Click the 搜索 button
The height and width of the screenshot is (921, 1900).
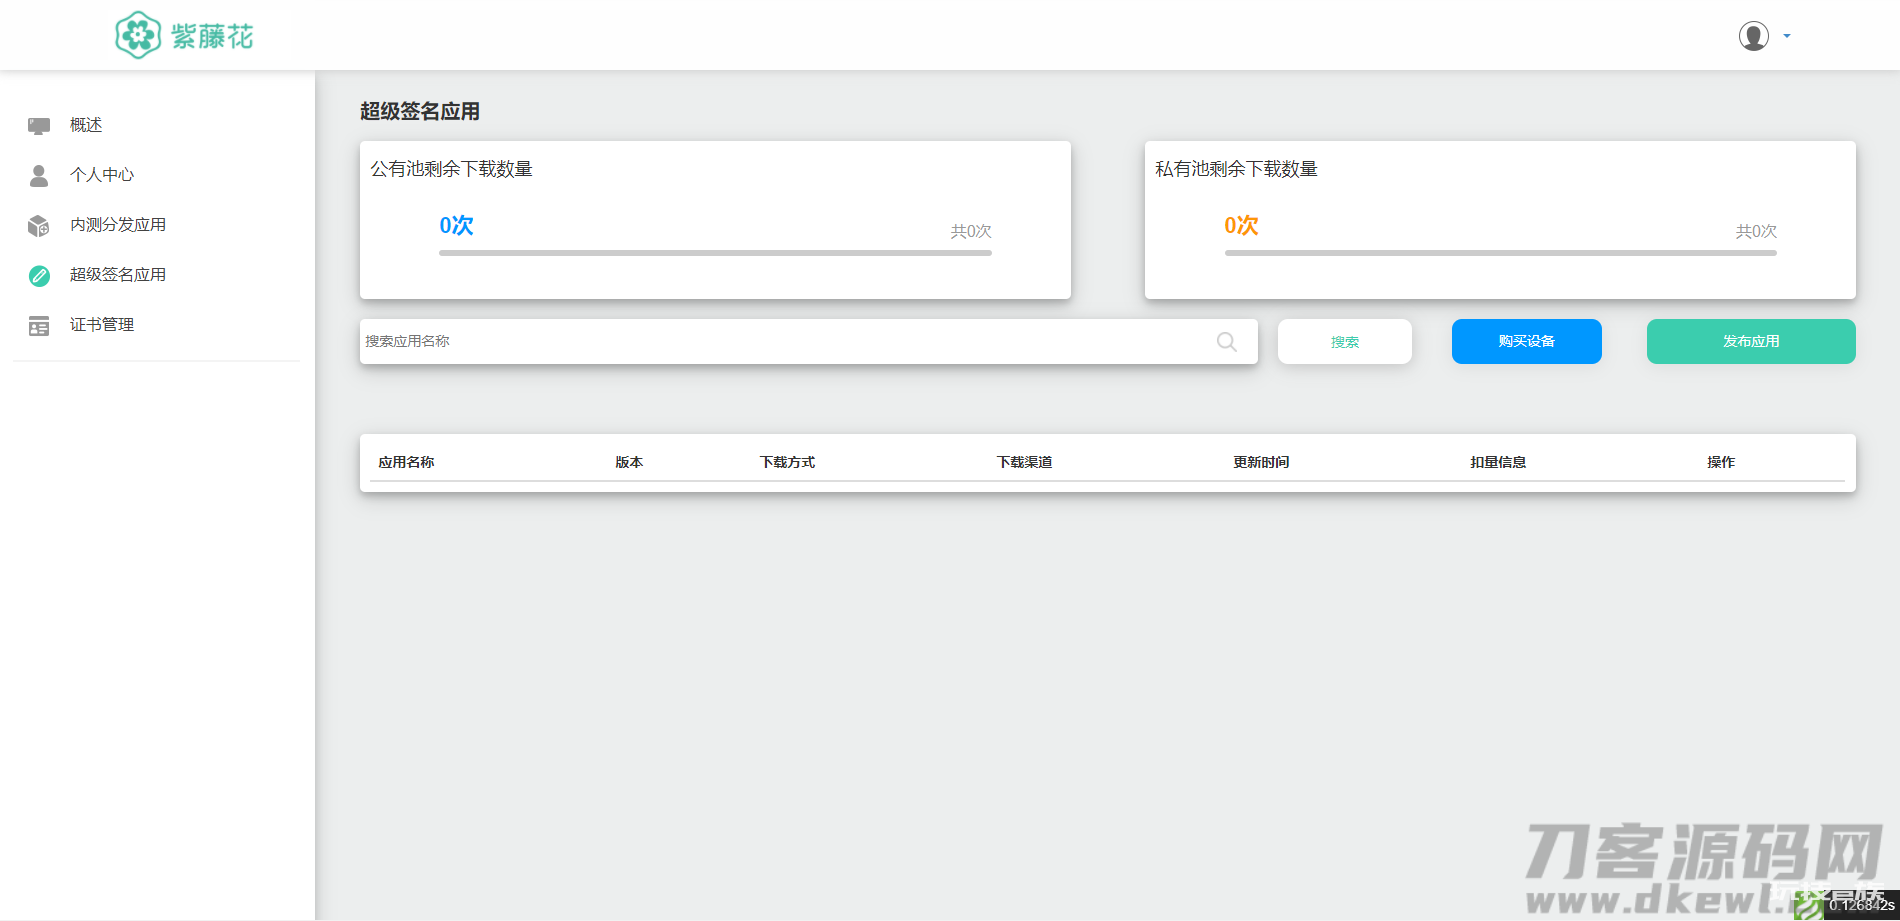click(1345, 341)
